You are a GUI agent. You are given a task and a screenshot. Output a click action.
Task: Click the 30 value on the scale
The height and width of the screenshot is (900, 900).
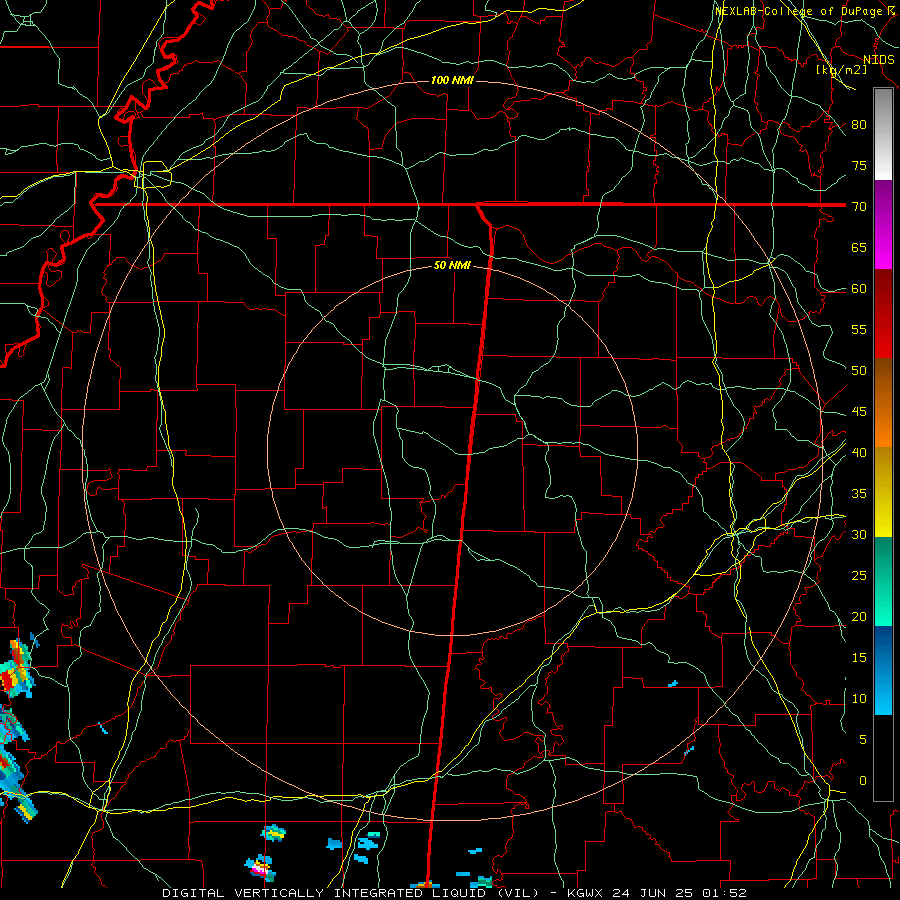tap(859, 535)
